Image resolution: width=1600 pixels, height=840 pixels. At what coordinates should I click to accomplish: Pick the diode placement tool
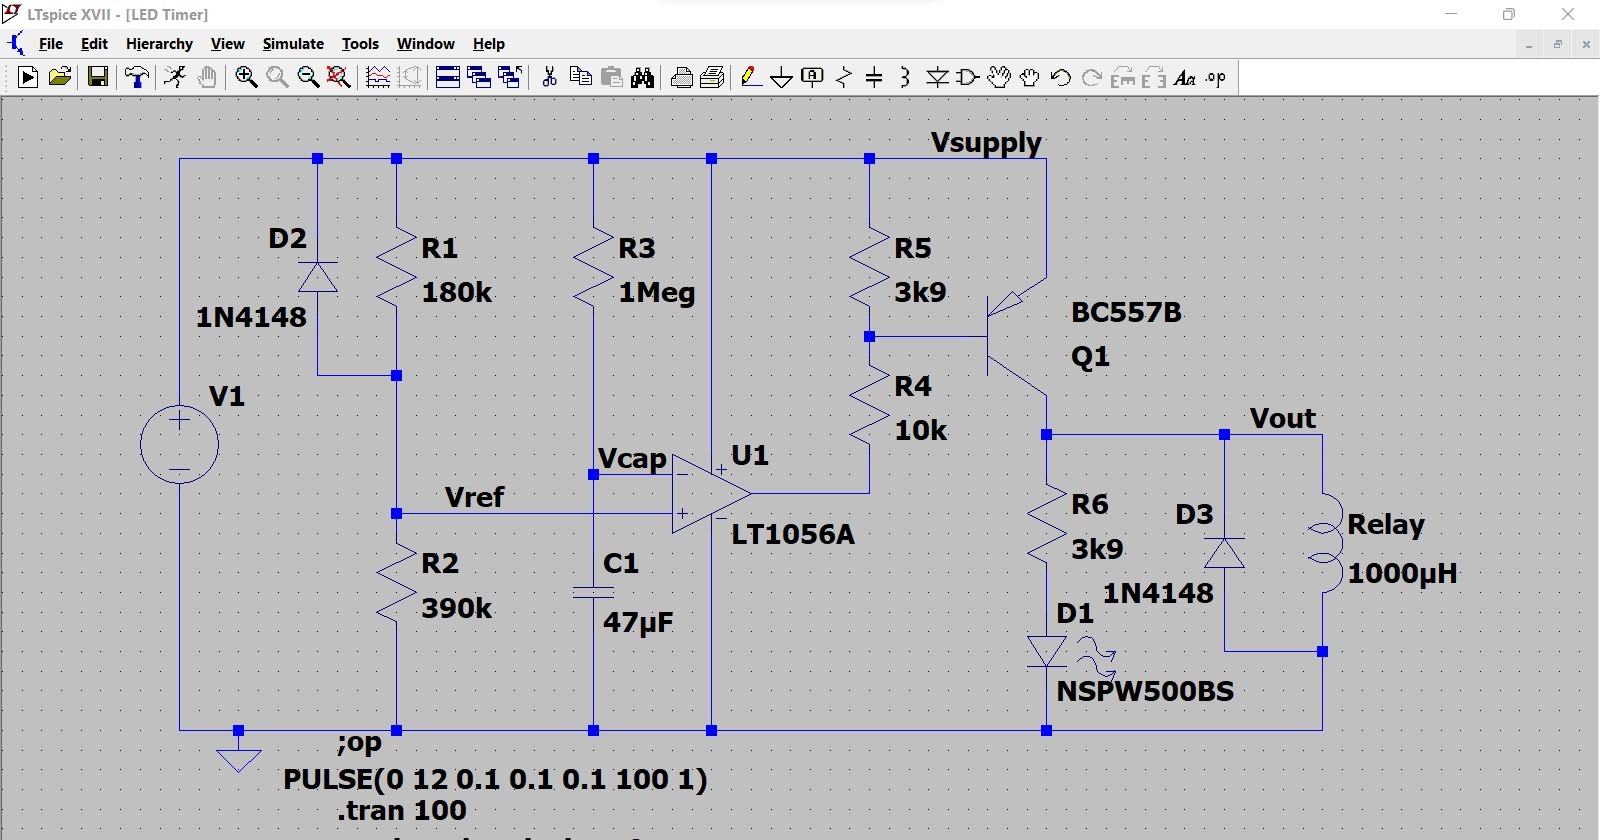pyautogui.click(x=937, y=77)
